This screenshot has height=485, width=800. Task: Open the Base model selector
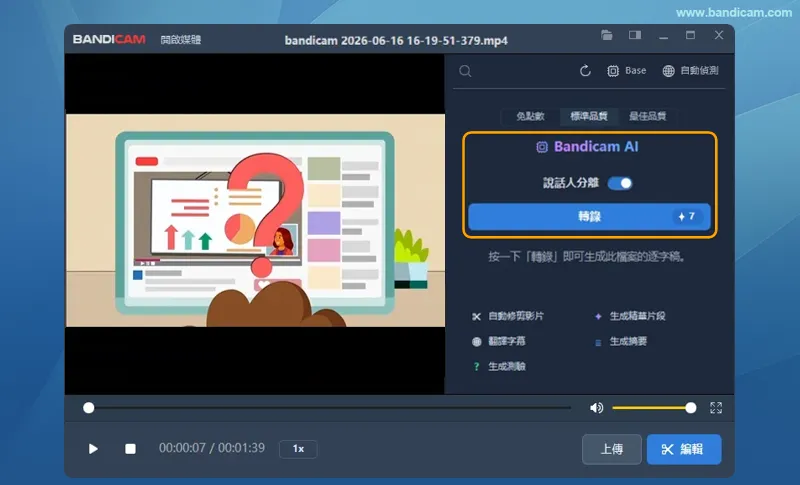(x=627, y=71)
